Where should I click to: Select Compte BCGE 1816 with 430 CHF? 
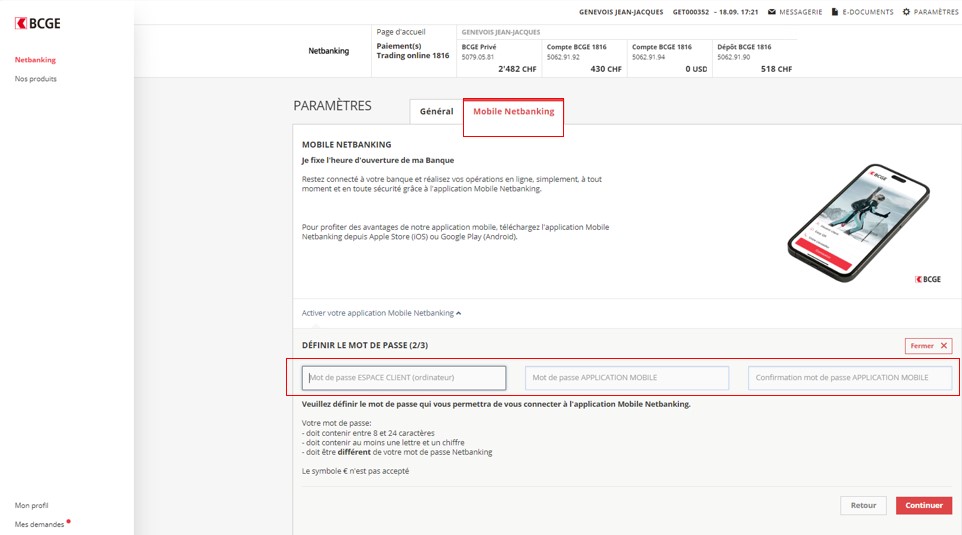(584, 58)
